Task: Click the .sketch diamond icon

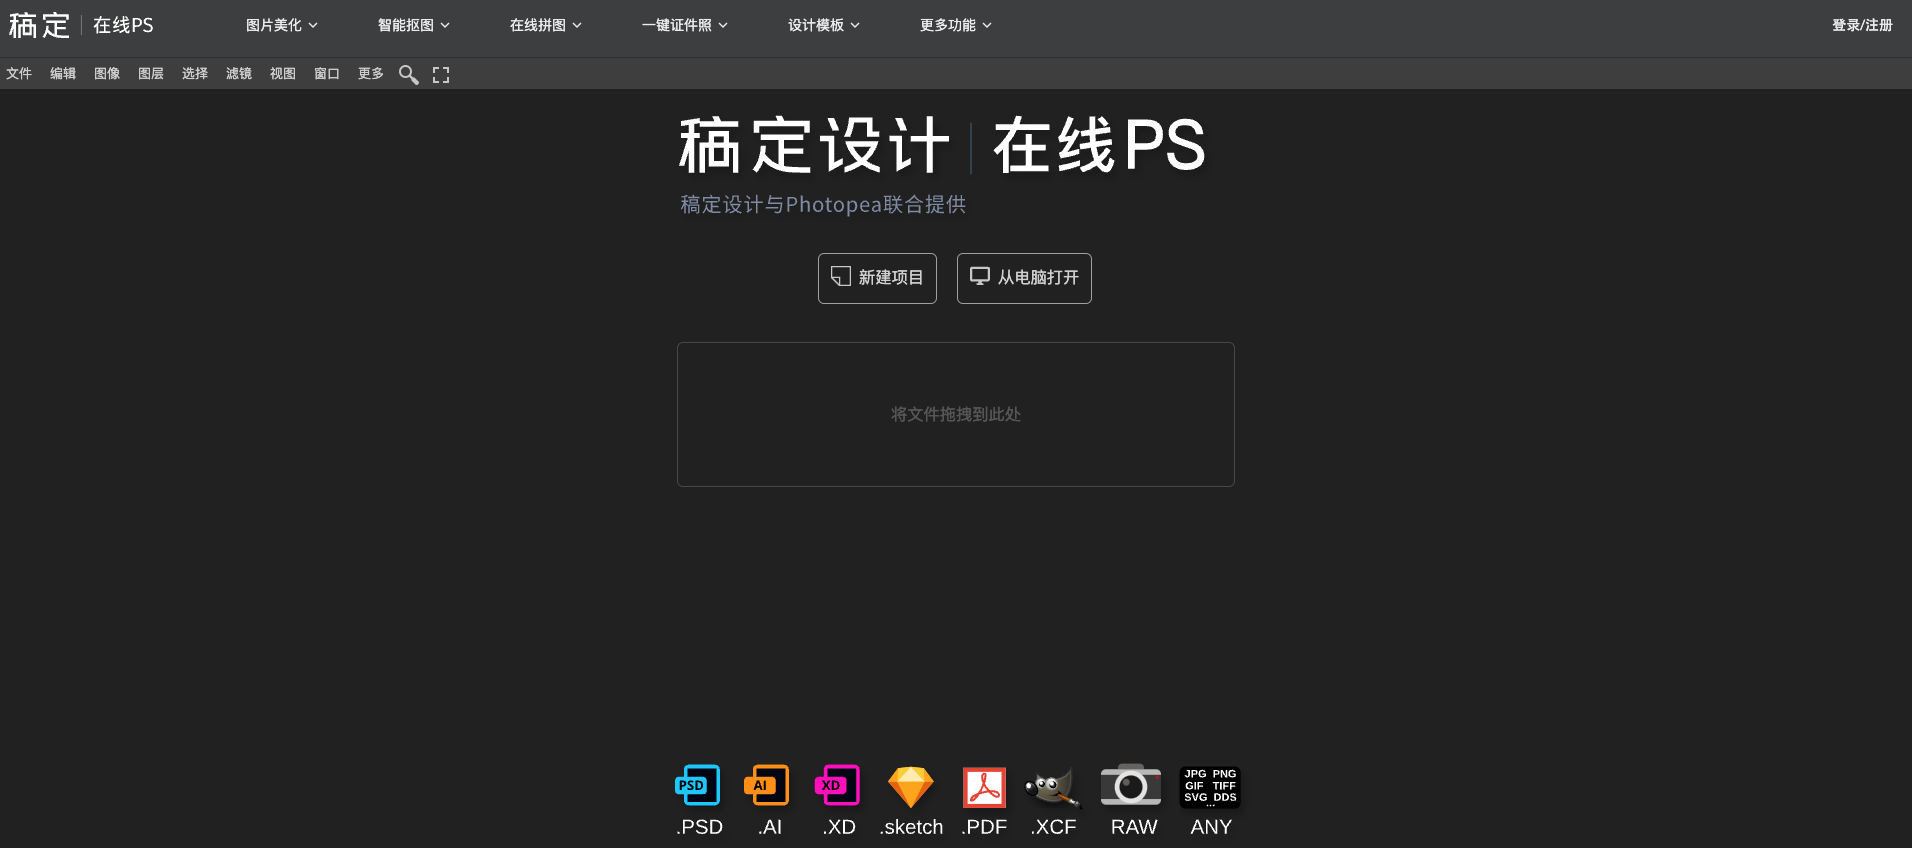Action: [911, 787]
